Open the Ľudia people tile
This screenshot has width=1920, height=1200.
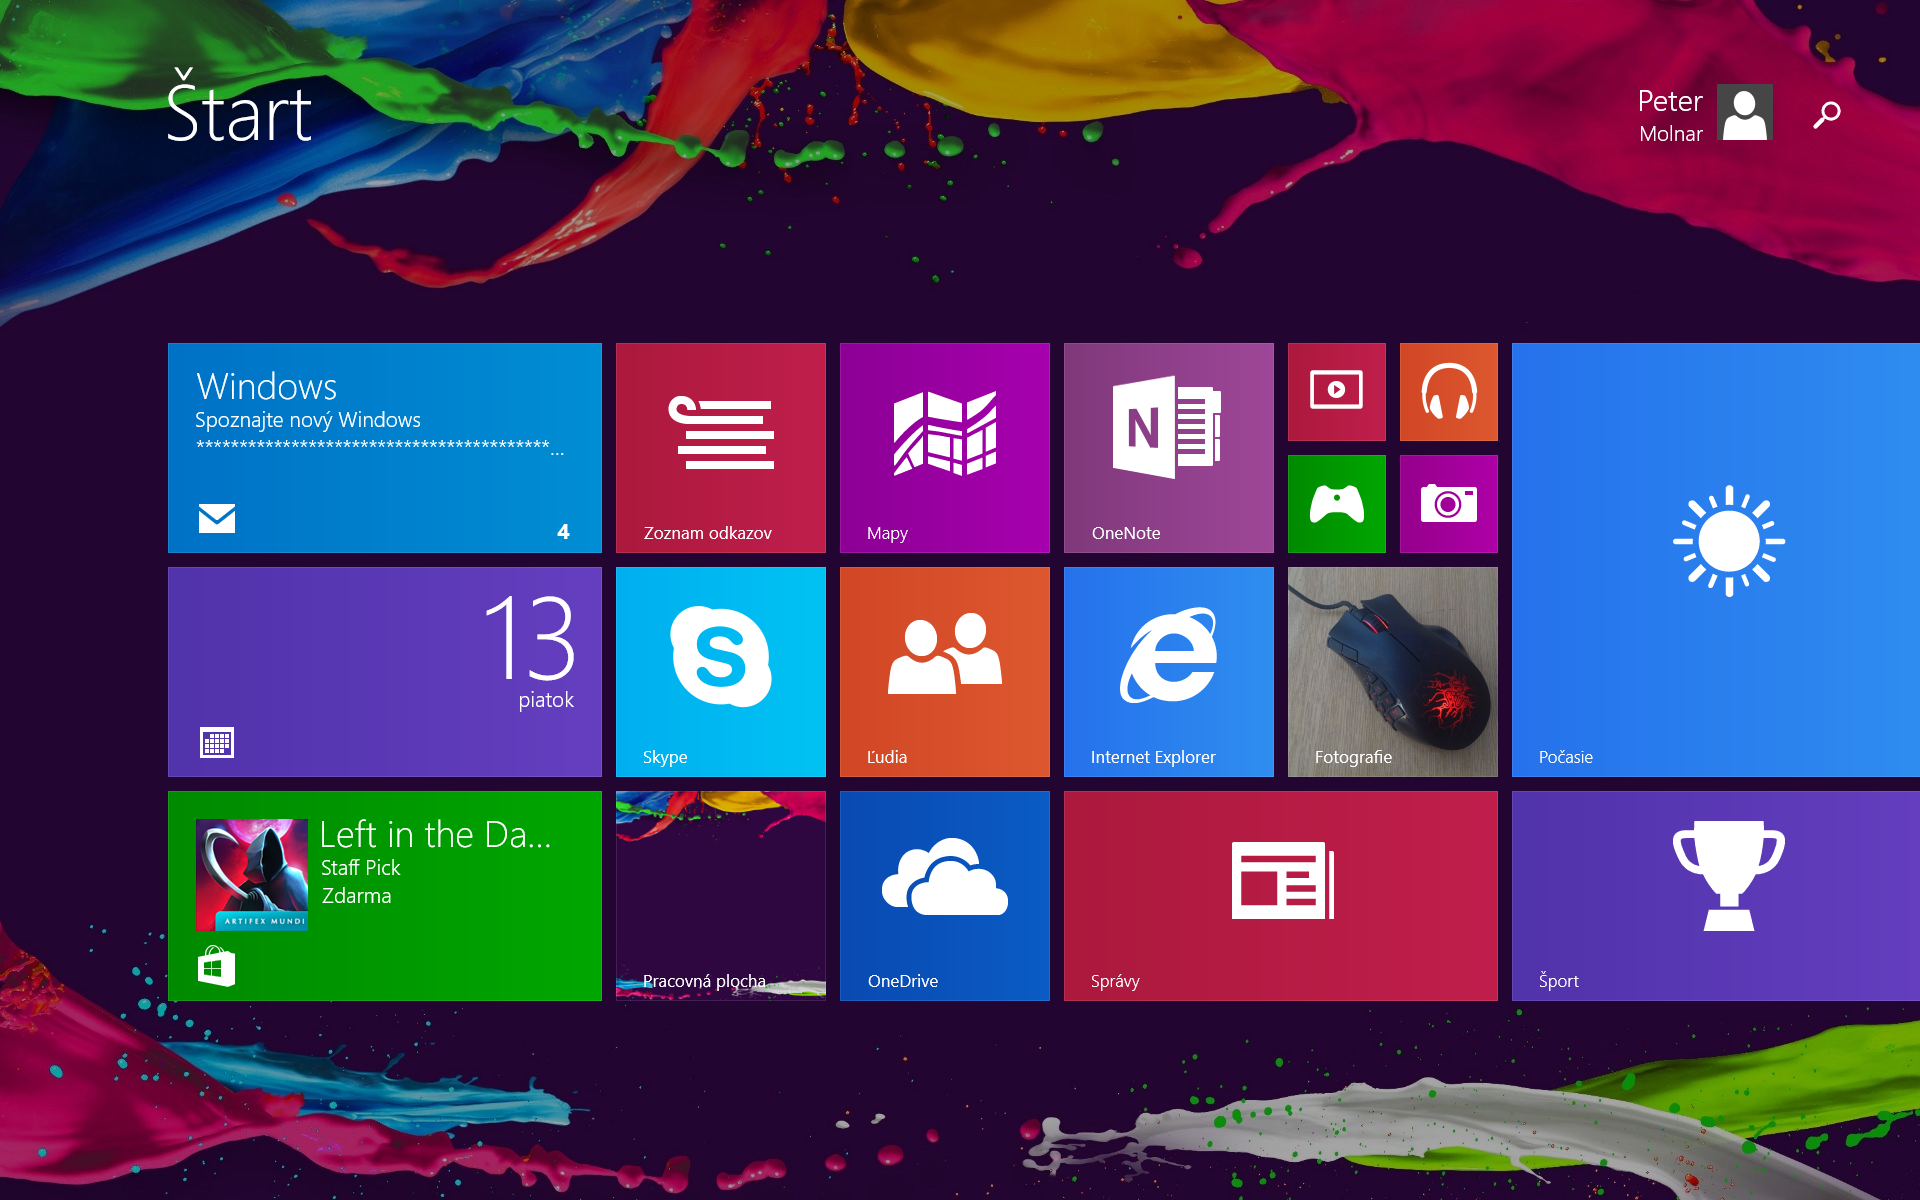coord(945,672)
